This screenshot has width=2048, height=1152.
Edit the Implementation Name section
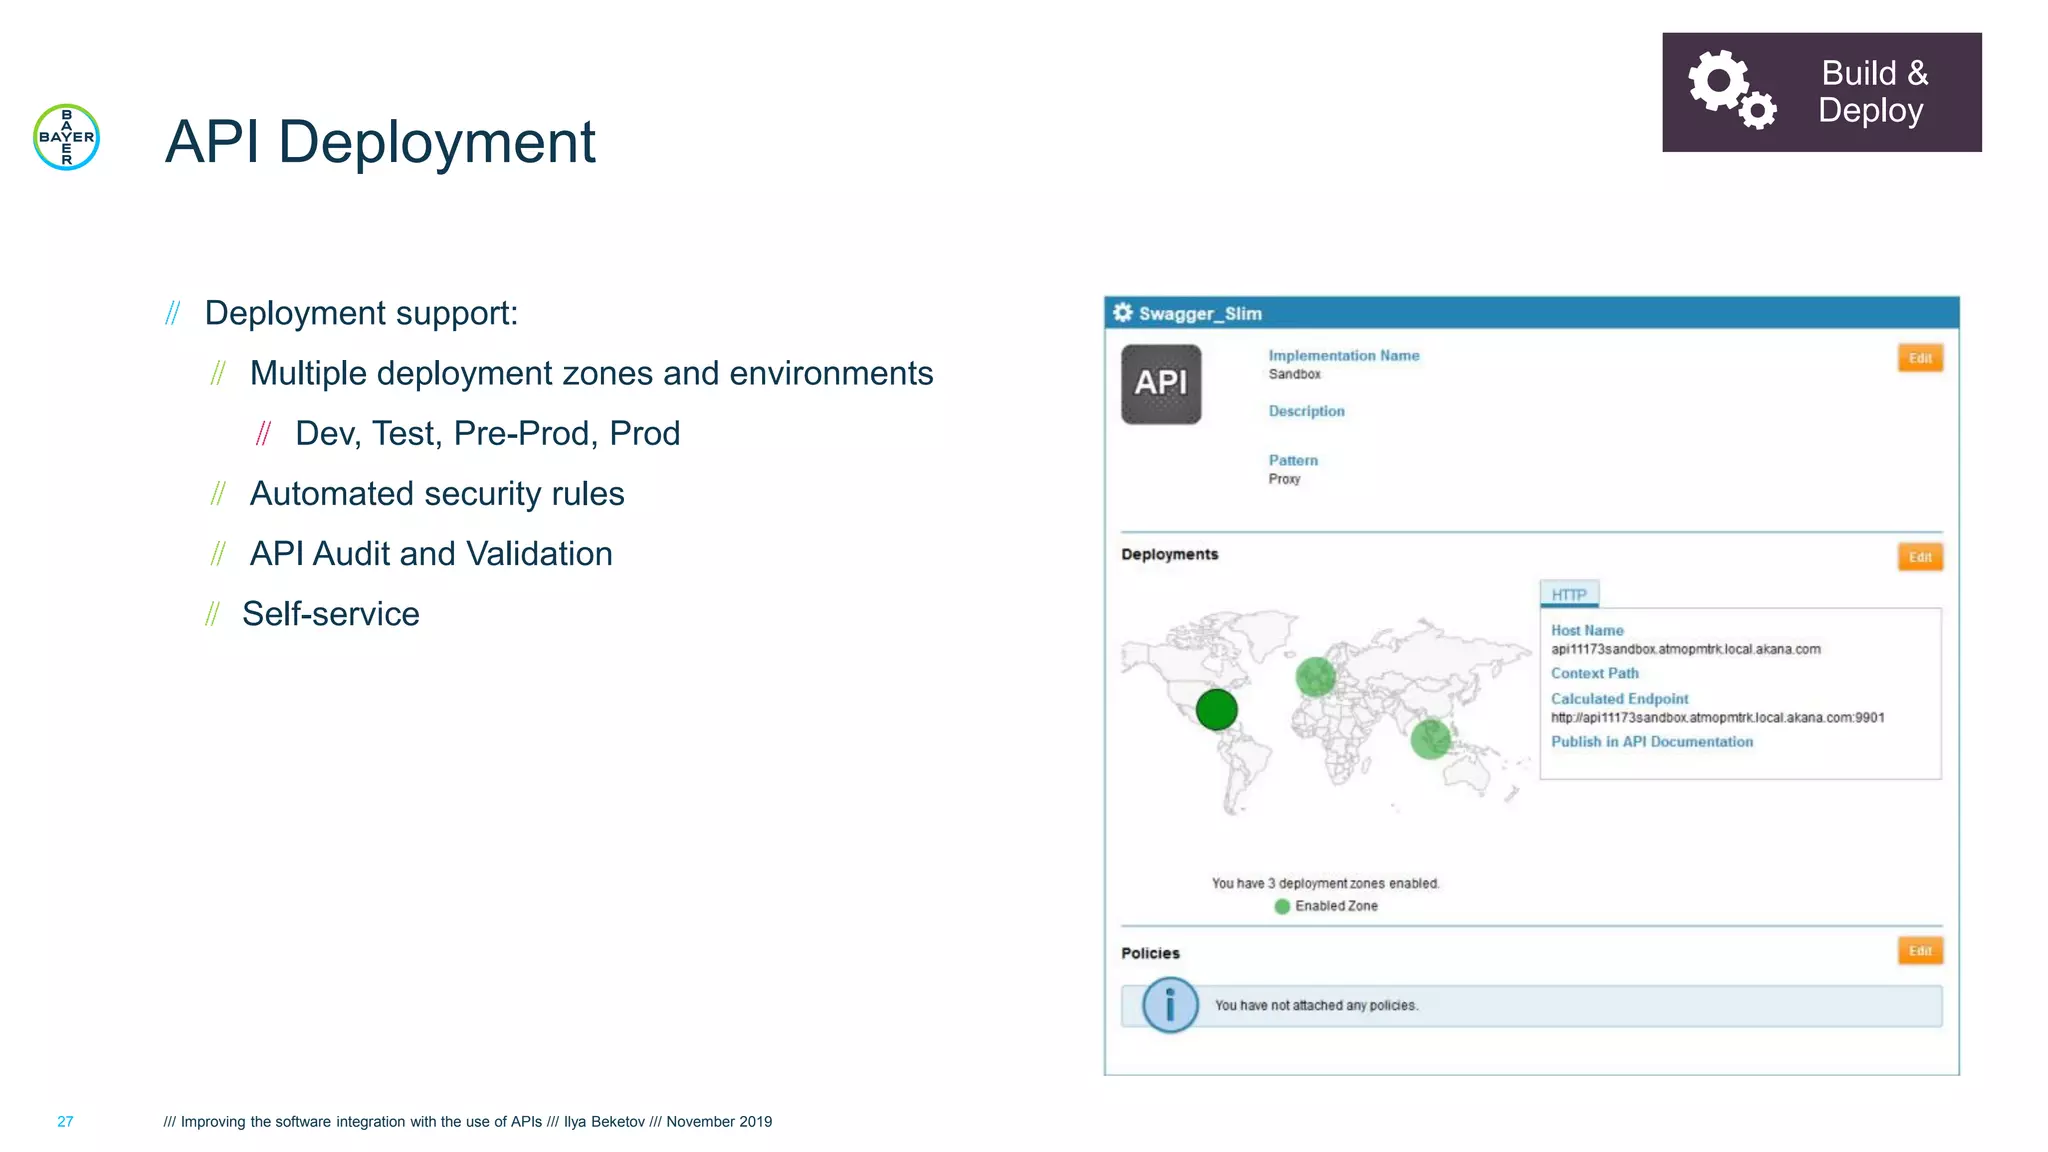[x=1920, y=358]
